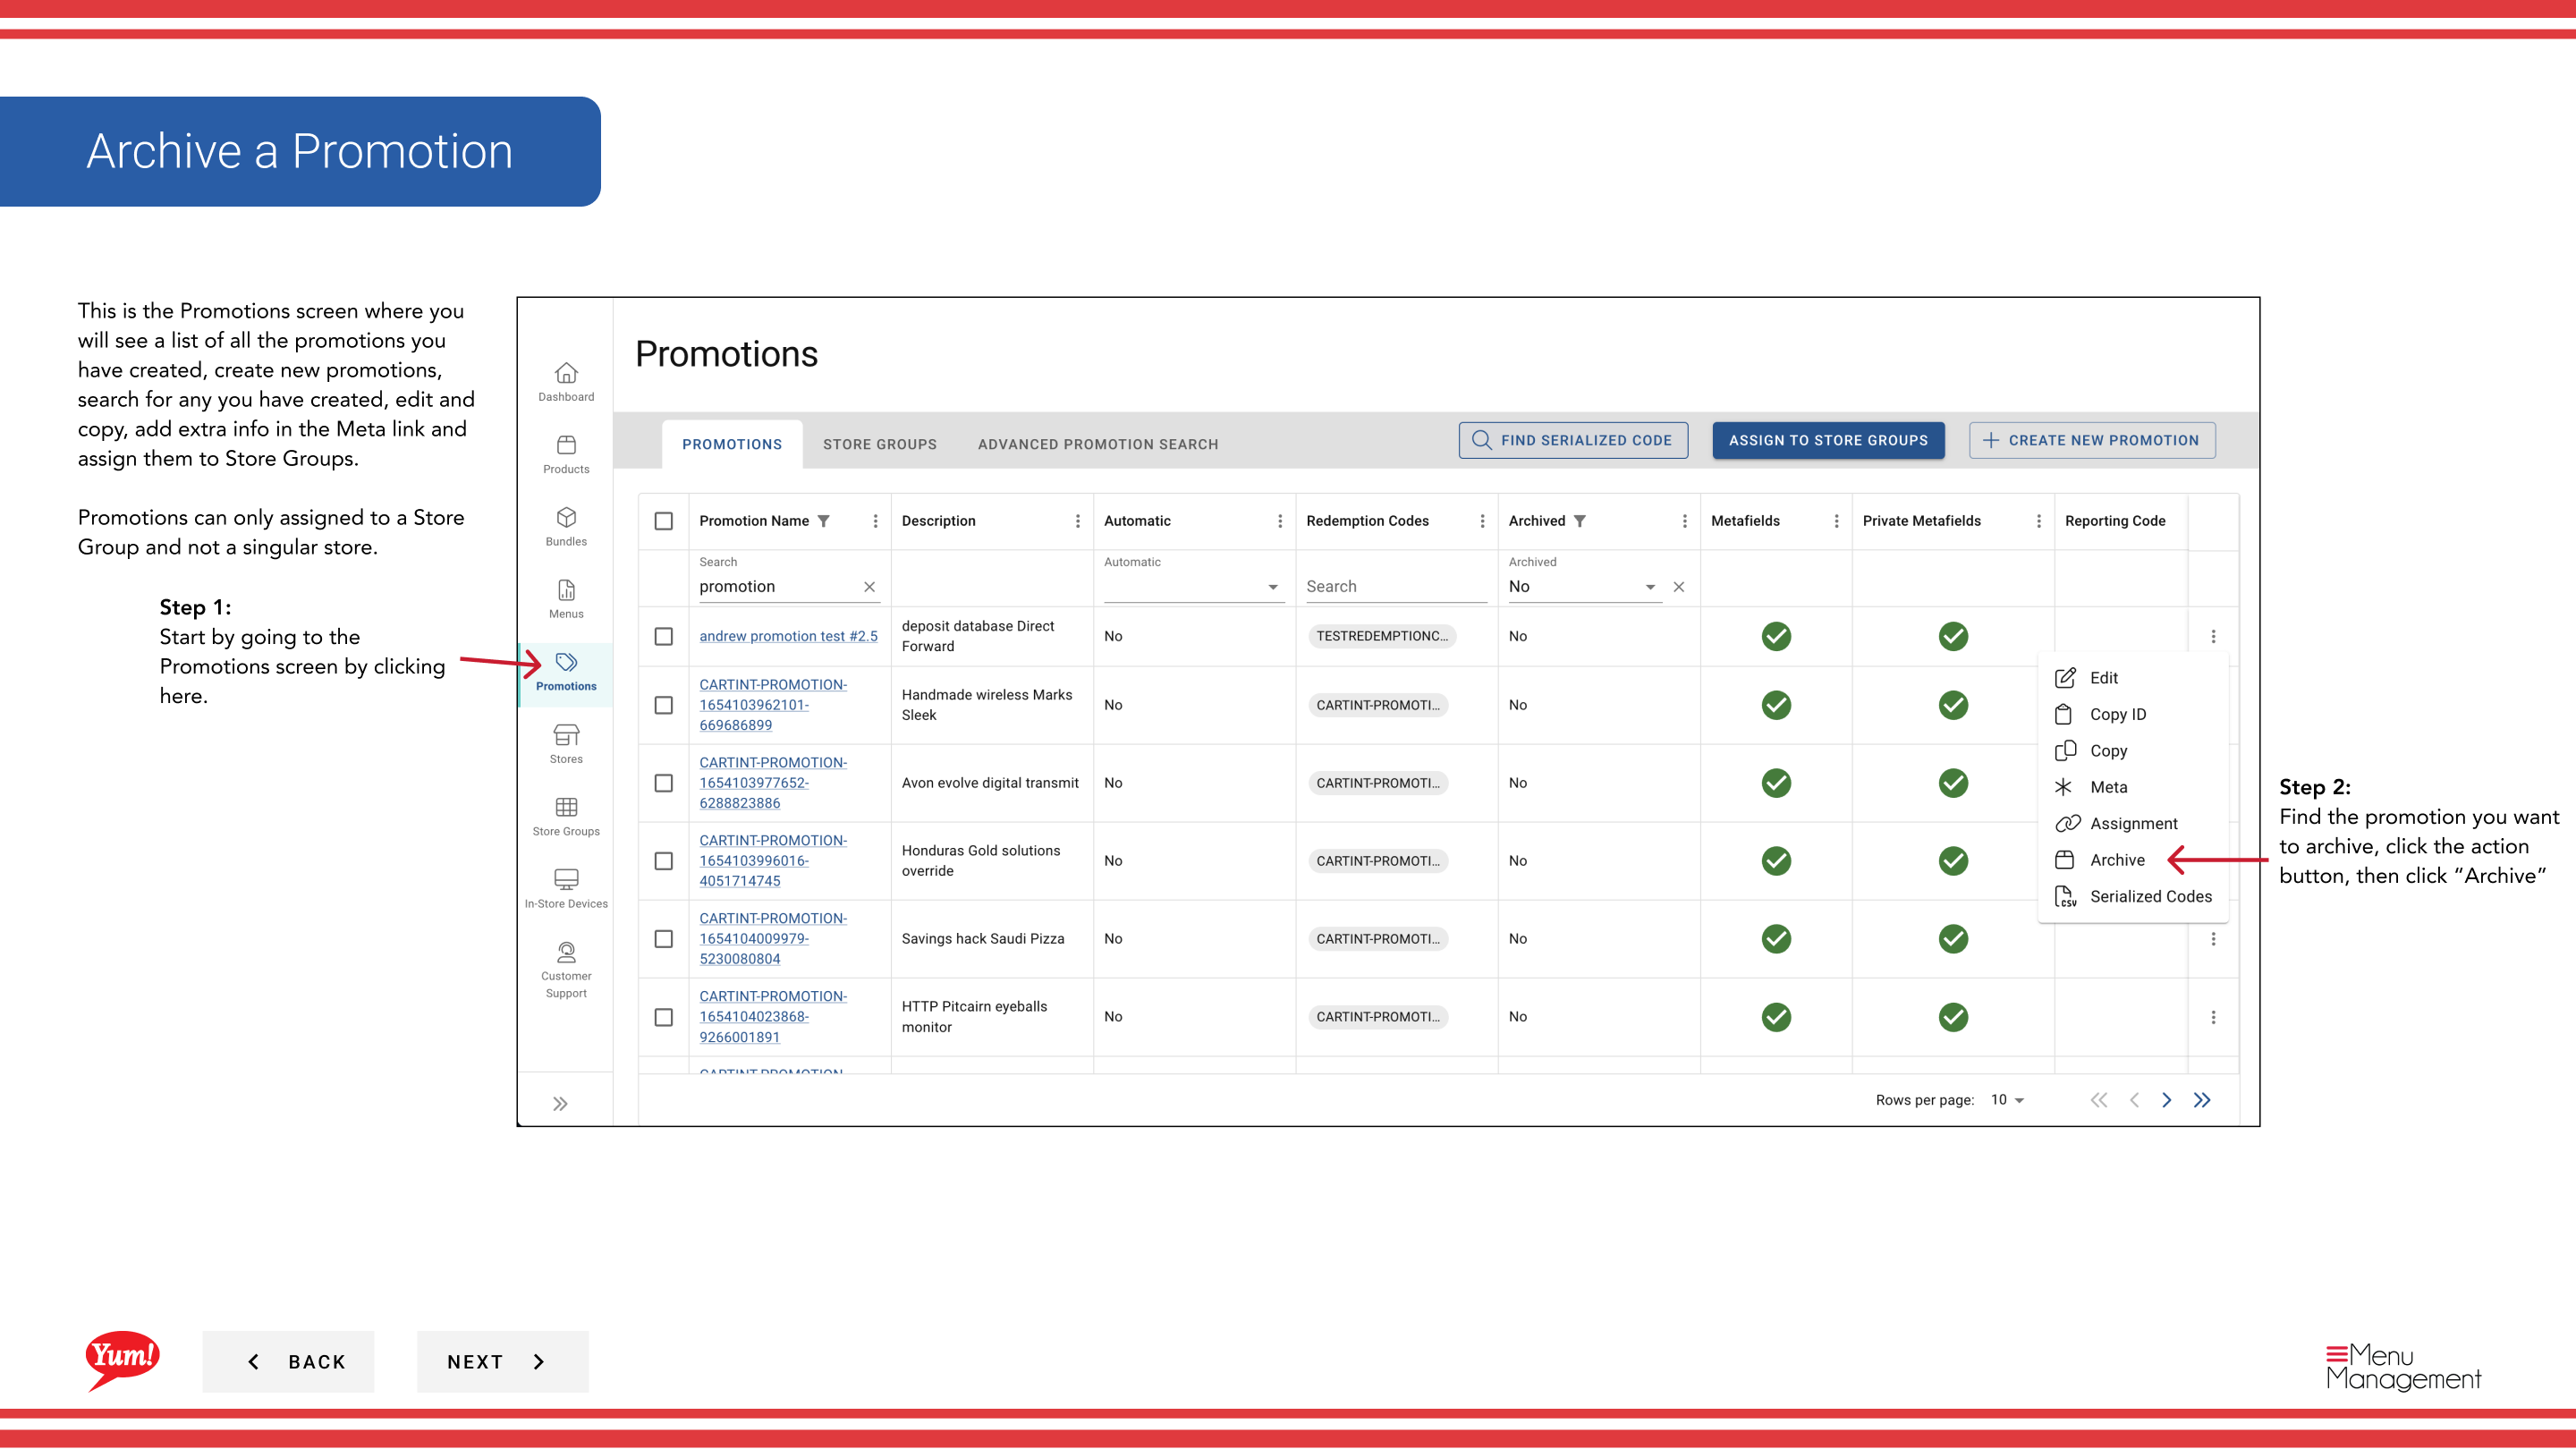The height and width of the screenshot is (1449, 2576).
Task: Select the Promotions sidebar icon
Action: coord(566,672)
